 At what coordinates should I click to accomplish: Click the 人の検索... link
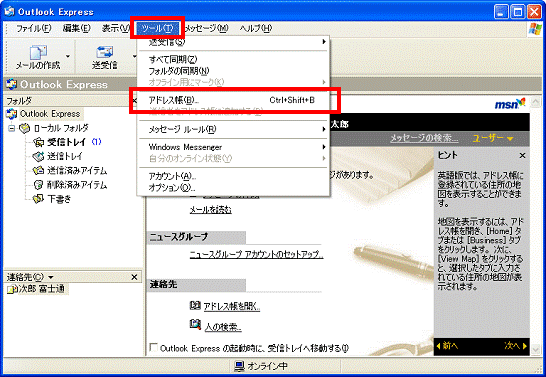click(223, 327)
